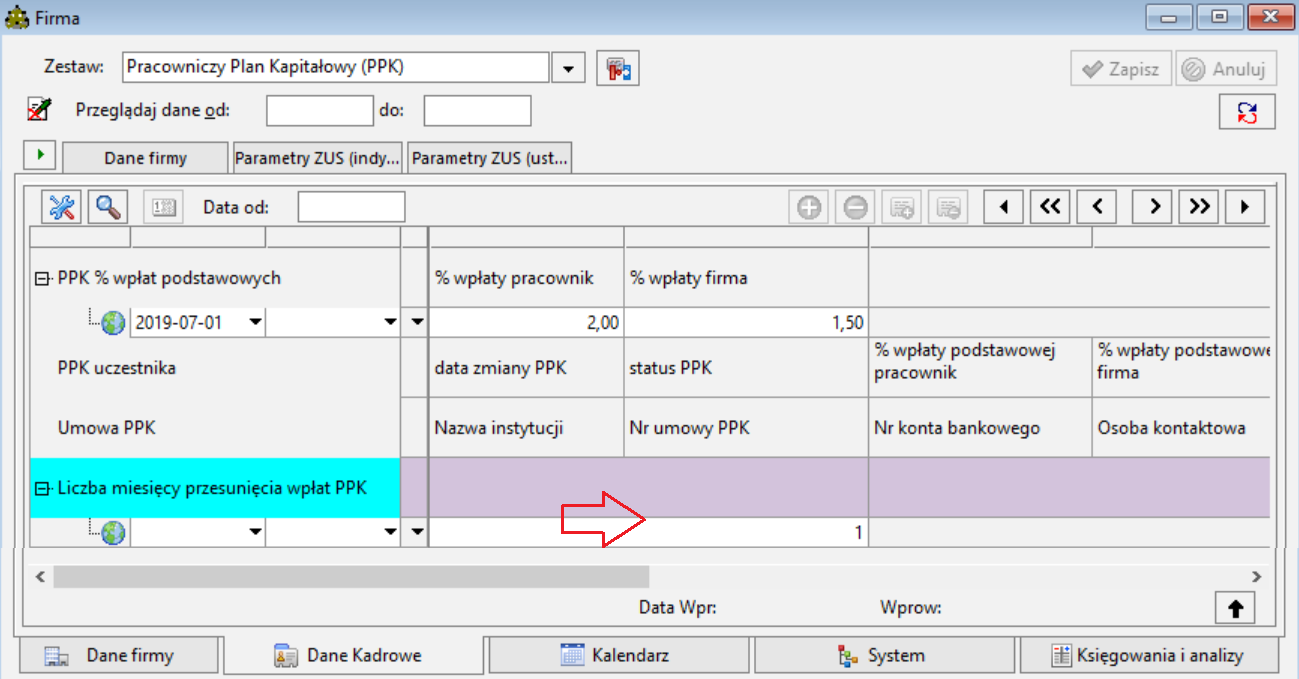Open the Kalendarz bottom tab
Screen dimensions: 1299x679
(618, 656)
